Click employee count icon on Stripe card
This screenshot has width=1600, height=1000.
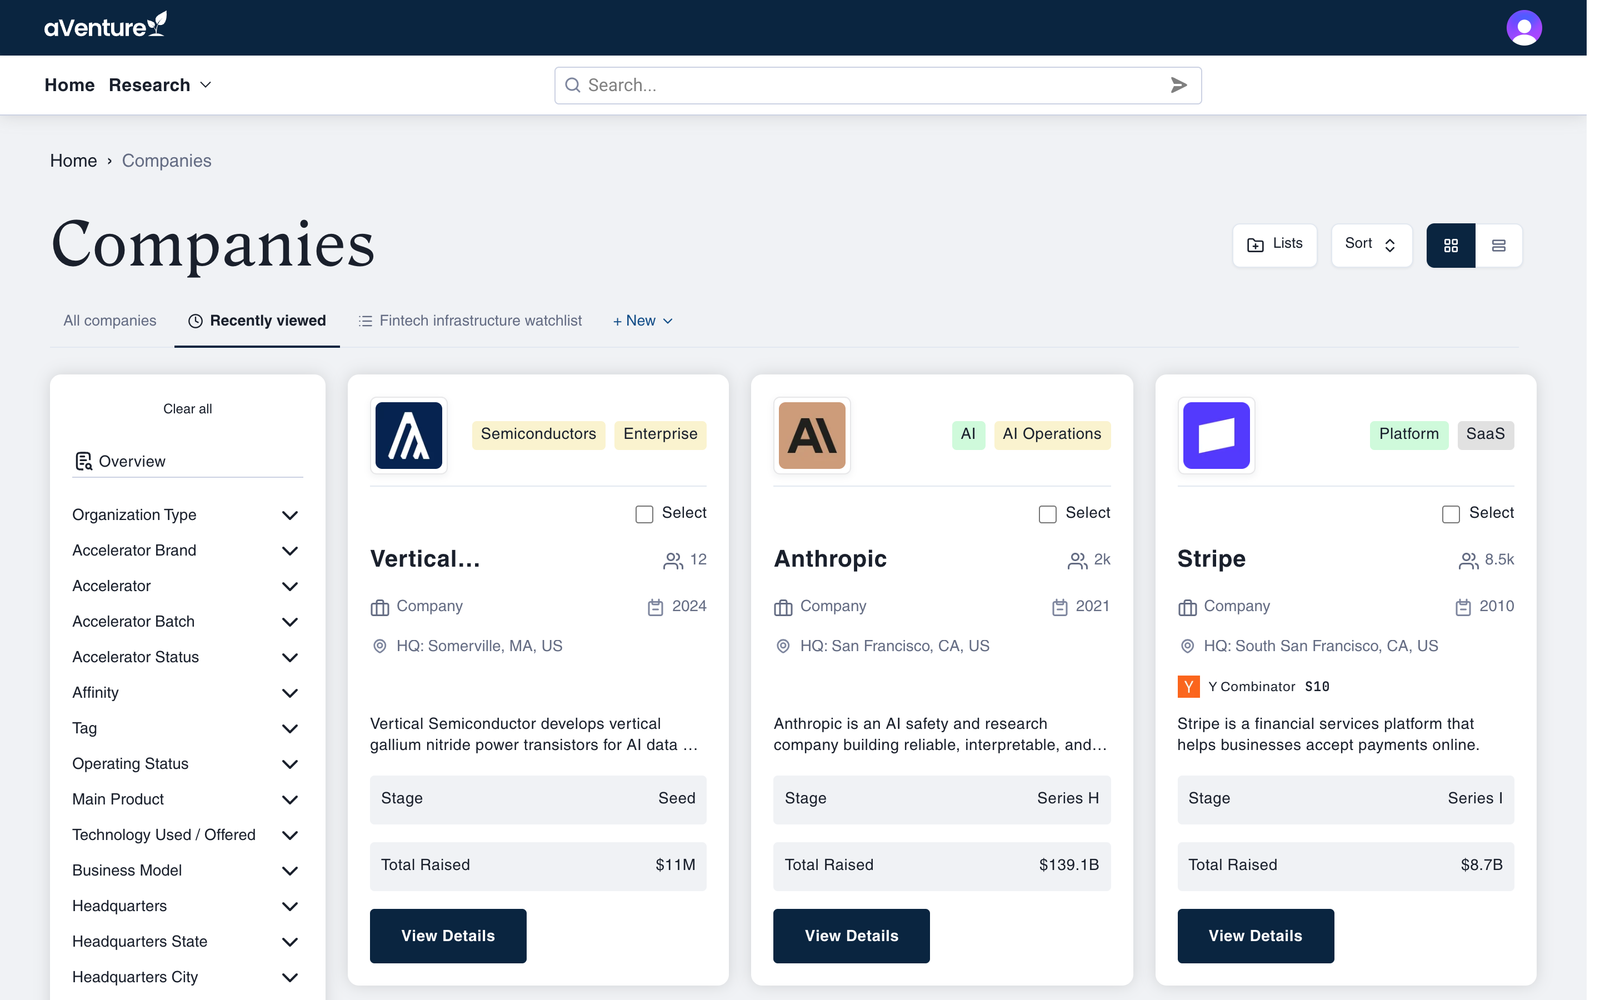[1468, 560]
